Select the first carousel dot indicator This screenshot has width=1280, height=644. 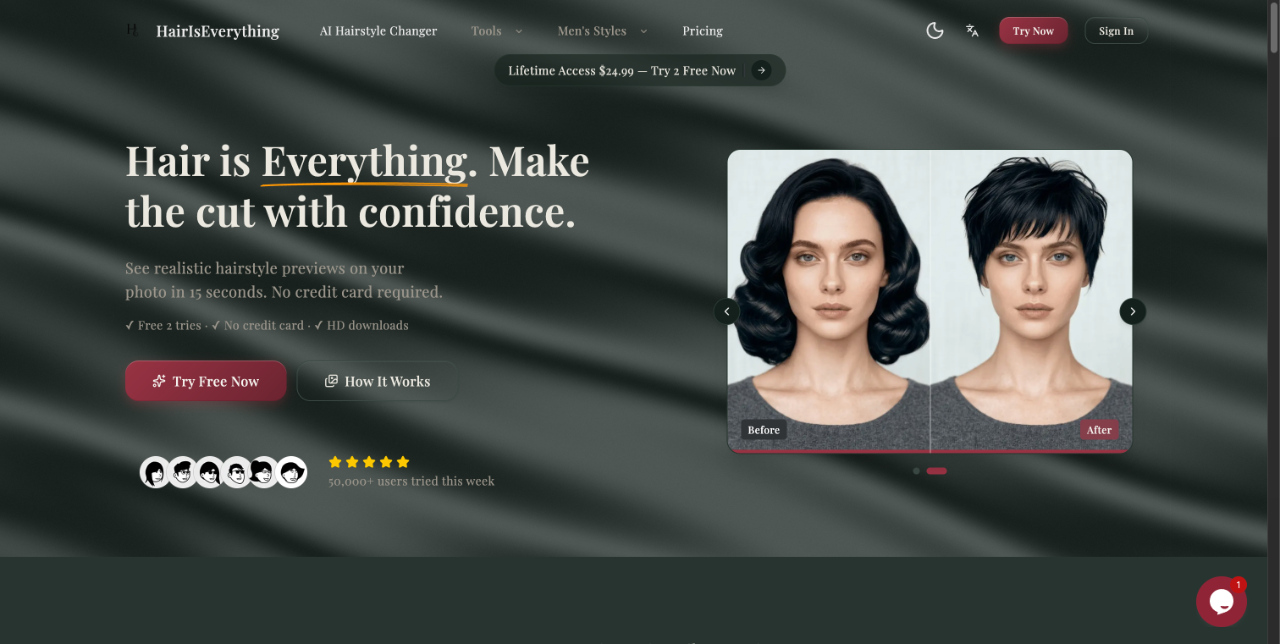[x=916, y=471]
